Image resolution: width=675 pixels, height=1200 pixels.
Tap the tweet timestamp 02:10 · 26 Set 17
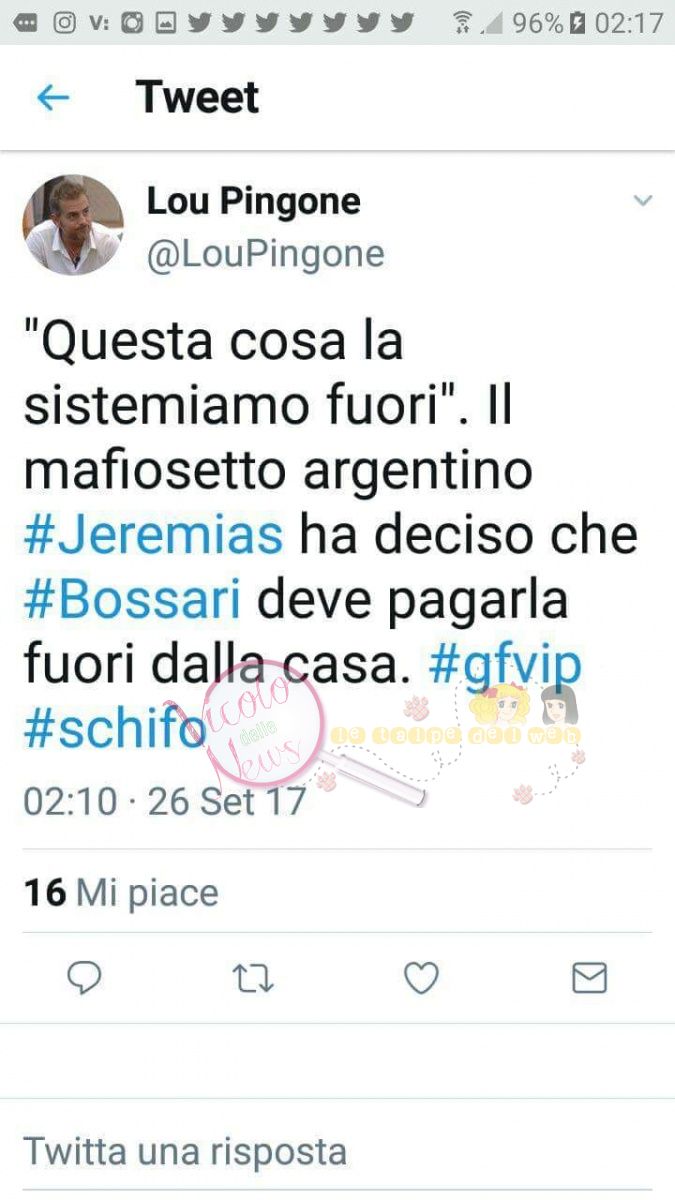[165, 801]
